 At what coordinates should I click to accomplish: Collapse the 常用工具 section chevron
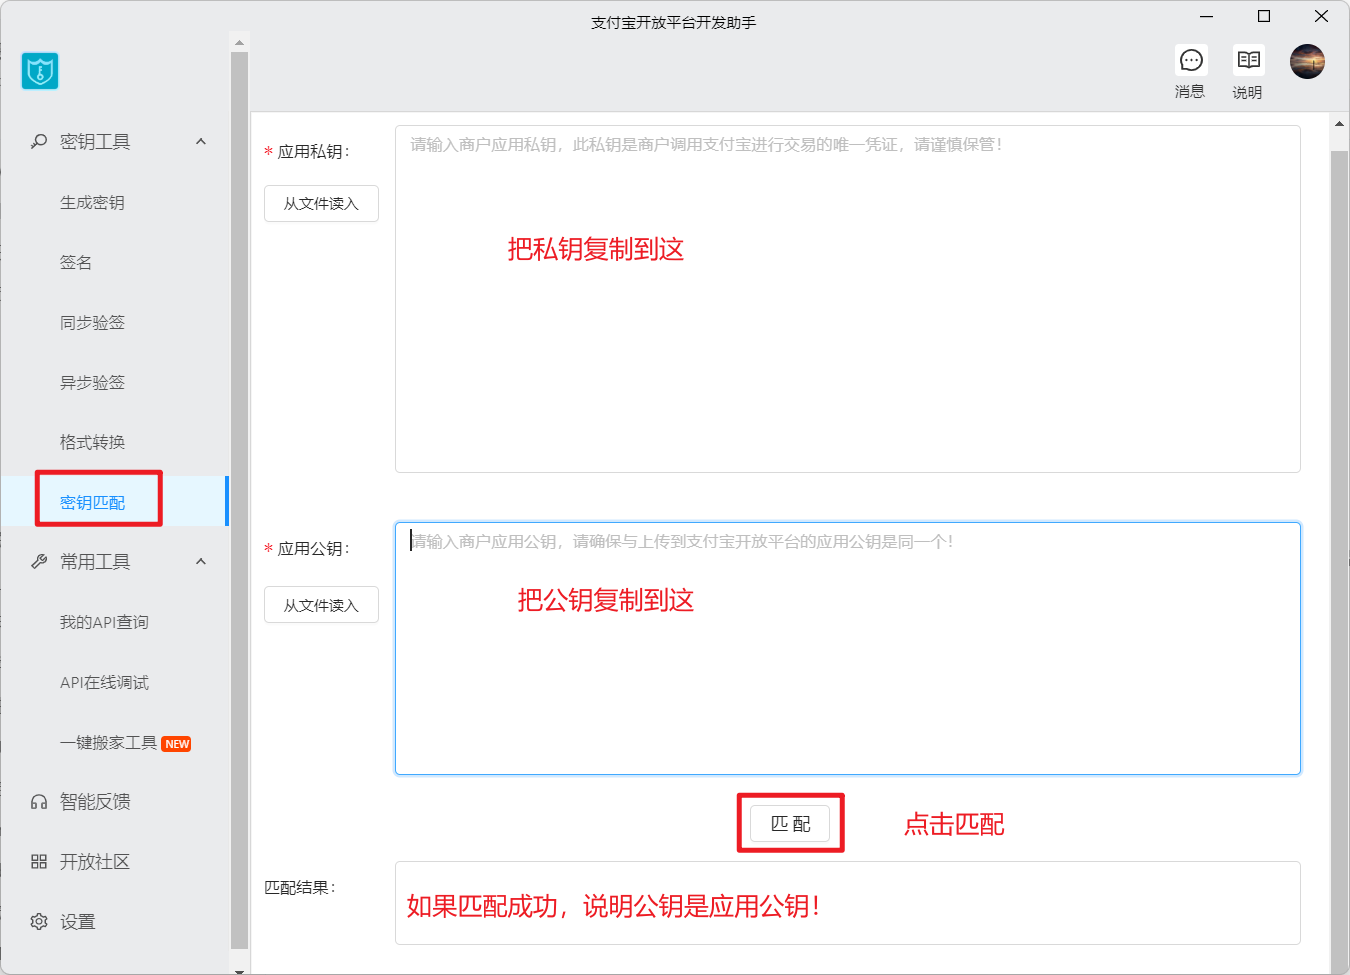click(201, 562)
